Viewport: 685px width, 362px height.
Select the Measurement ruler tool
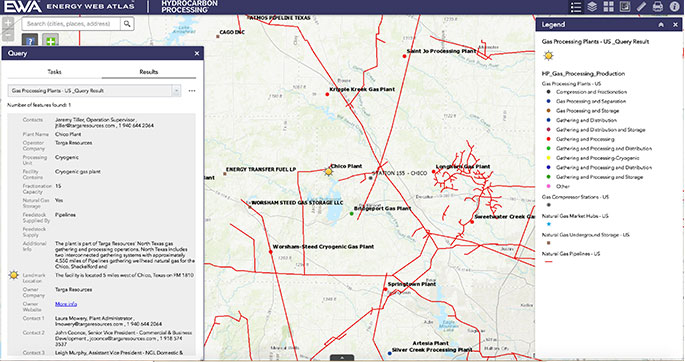pos(641,7)
